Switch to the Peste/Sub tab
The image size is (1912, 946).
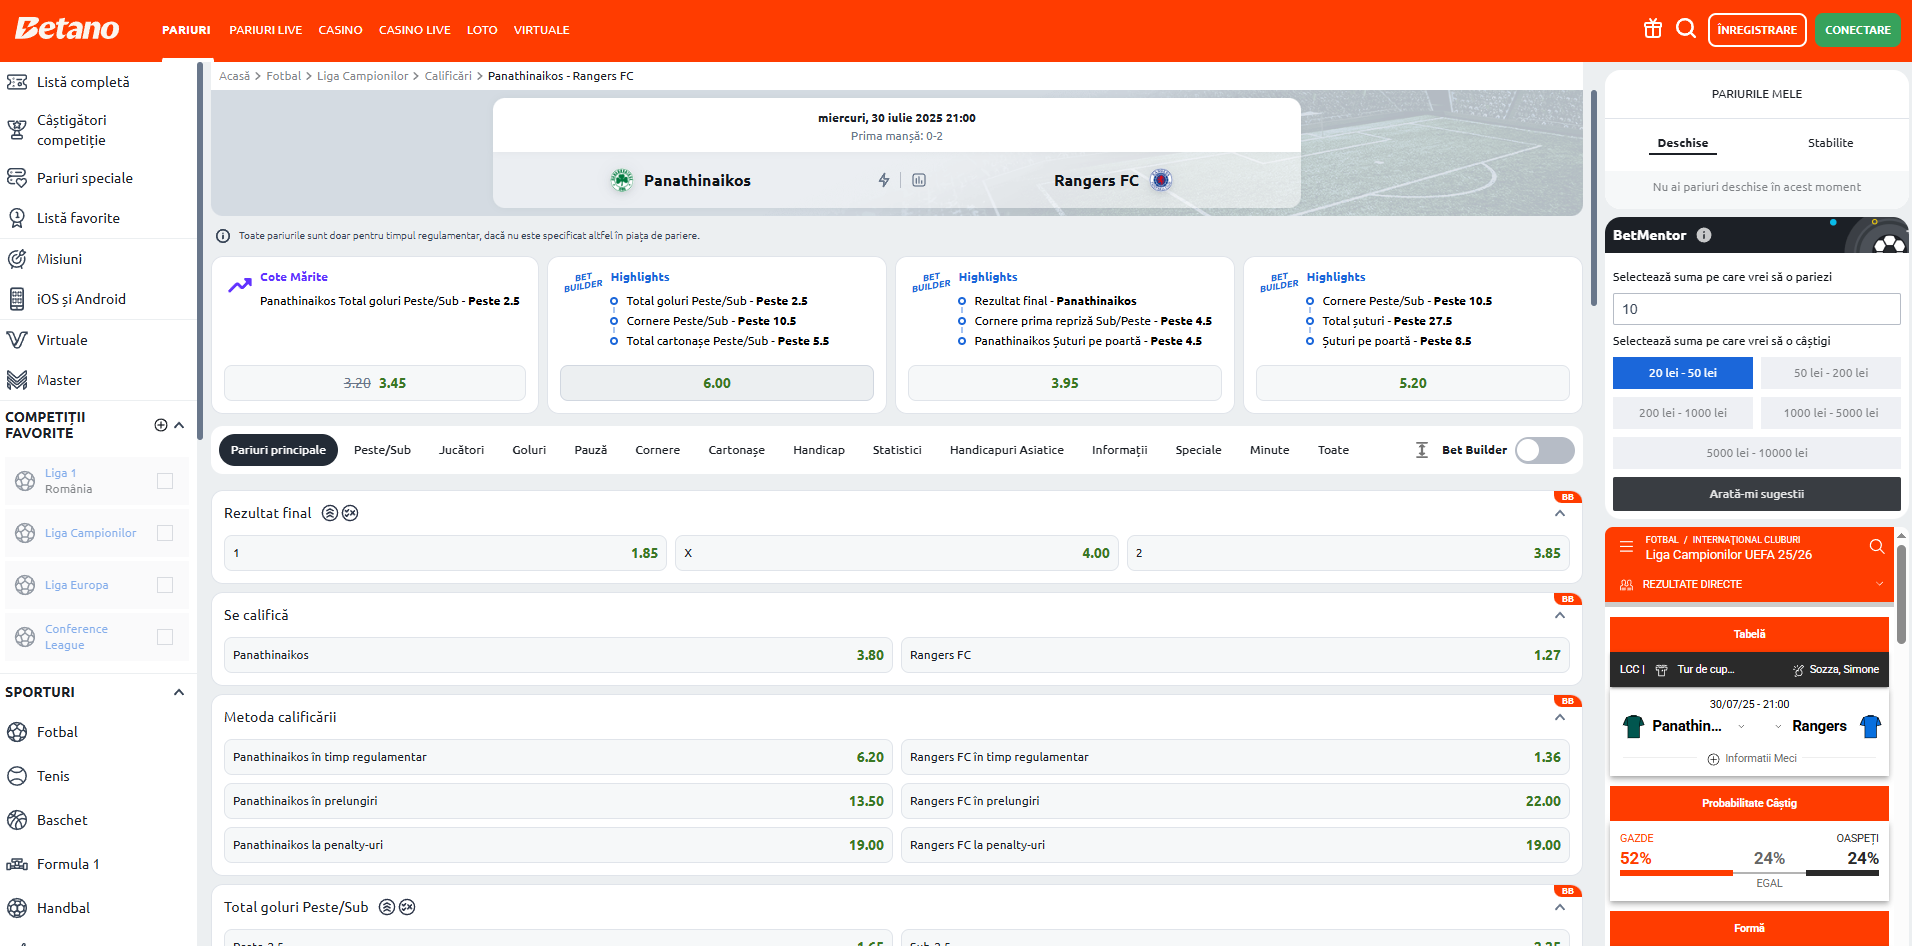click(x=382, y=450)
